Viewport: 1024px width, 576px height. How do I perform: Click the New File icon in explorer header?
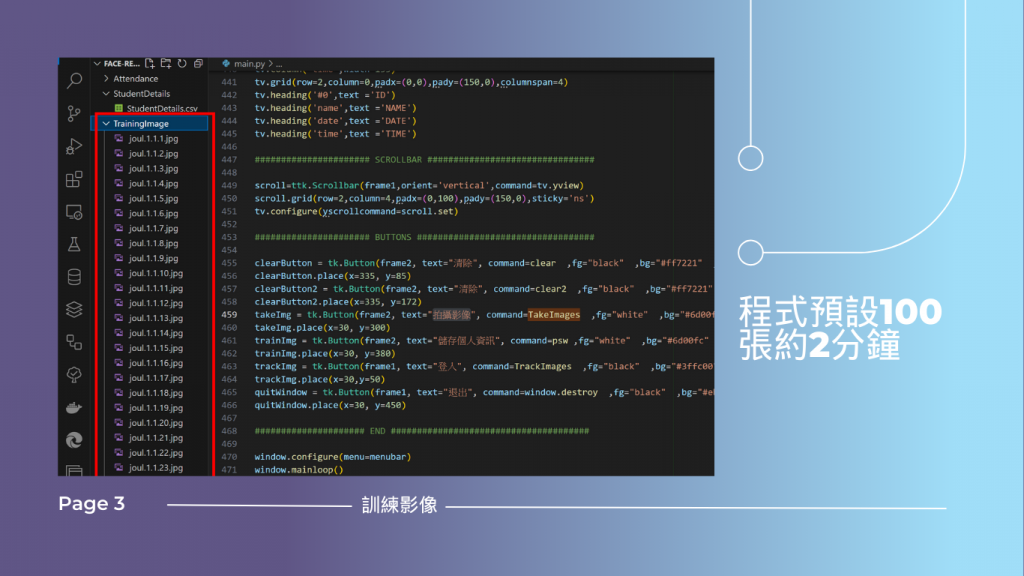[150, 63]
